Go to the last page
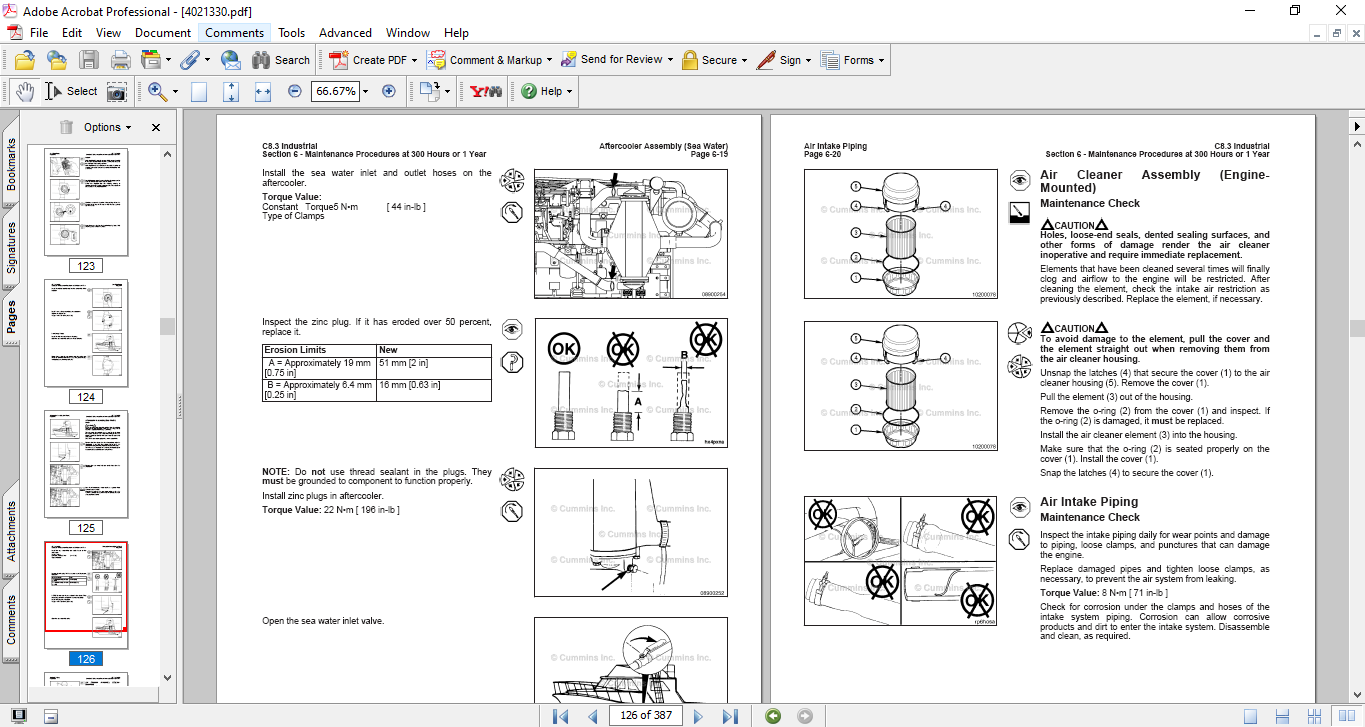This screenshot has width=1365, height=727. [730, 715]
